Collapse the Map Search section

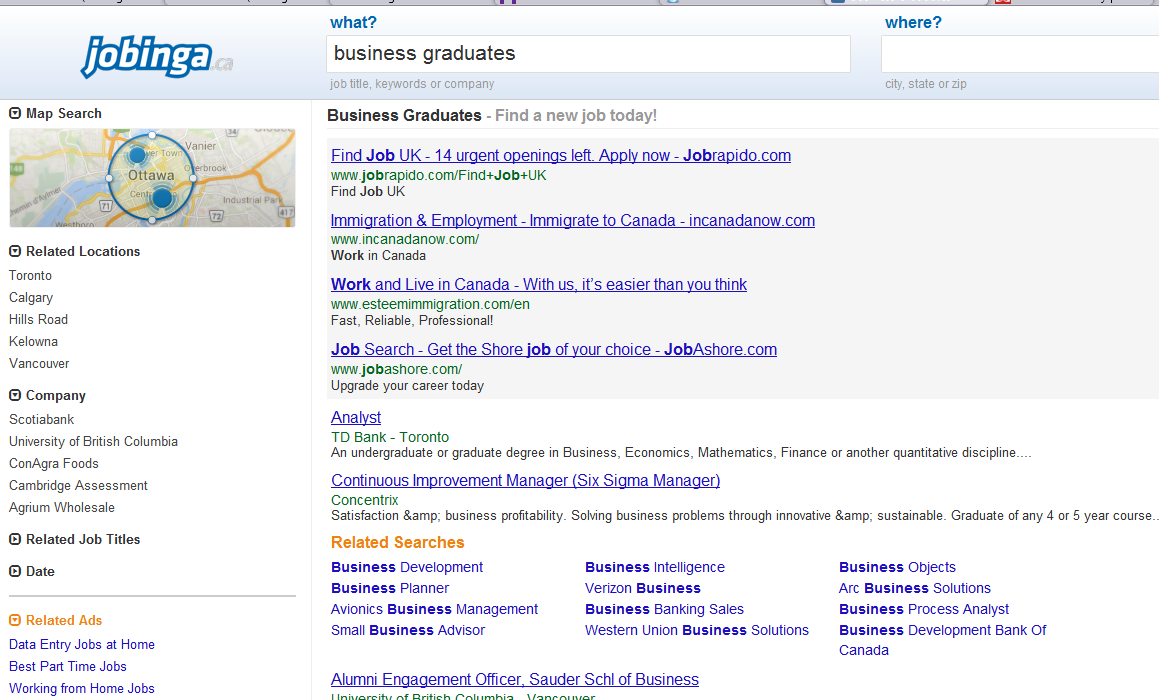tap(15, 114)
